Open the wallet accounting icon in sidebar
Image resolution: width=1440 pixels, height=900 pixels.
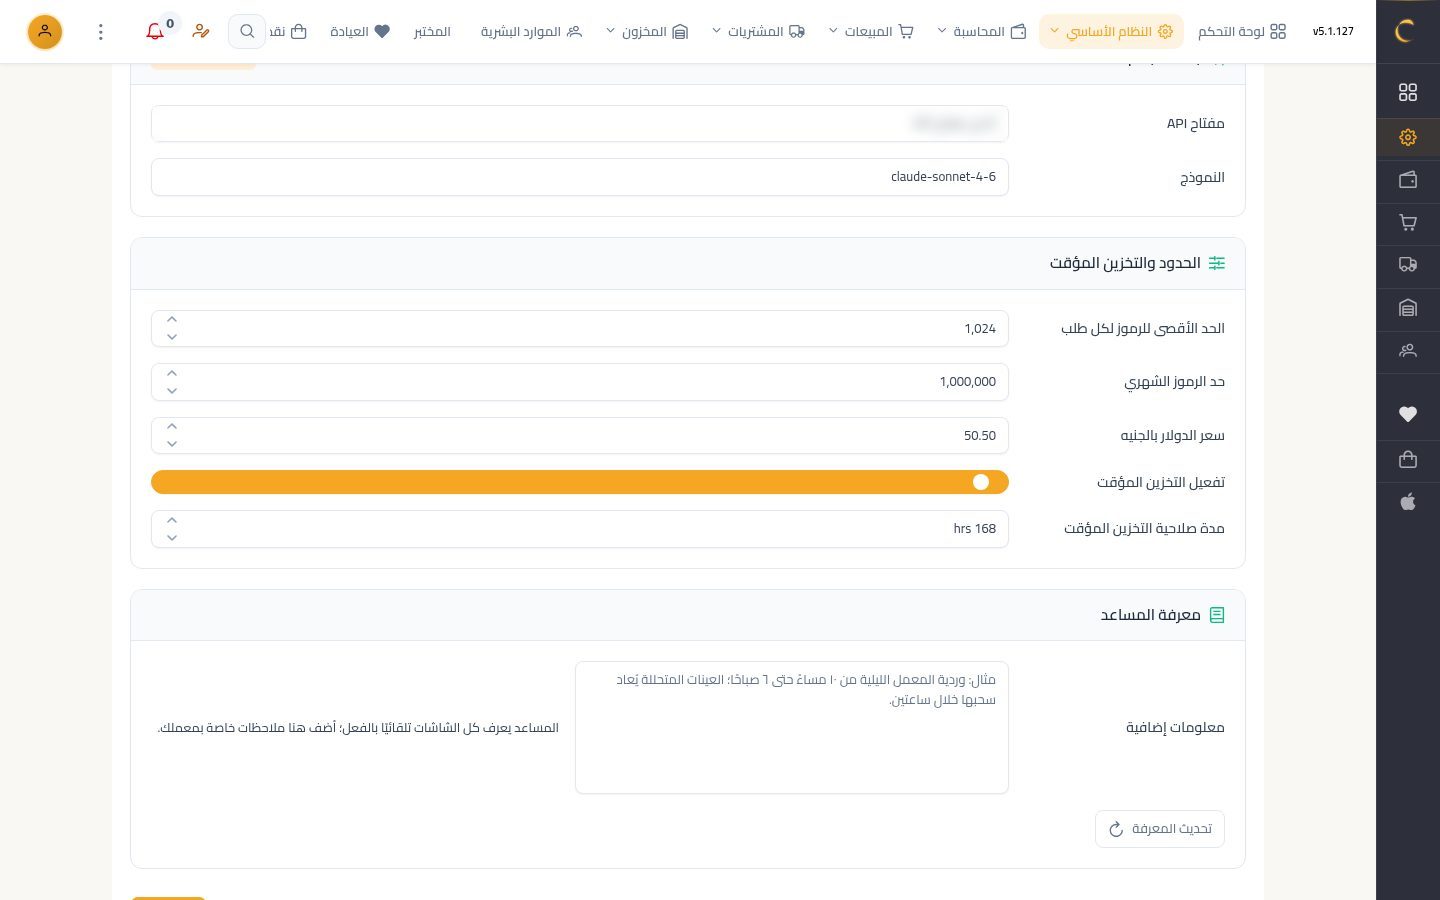1408,180
